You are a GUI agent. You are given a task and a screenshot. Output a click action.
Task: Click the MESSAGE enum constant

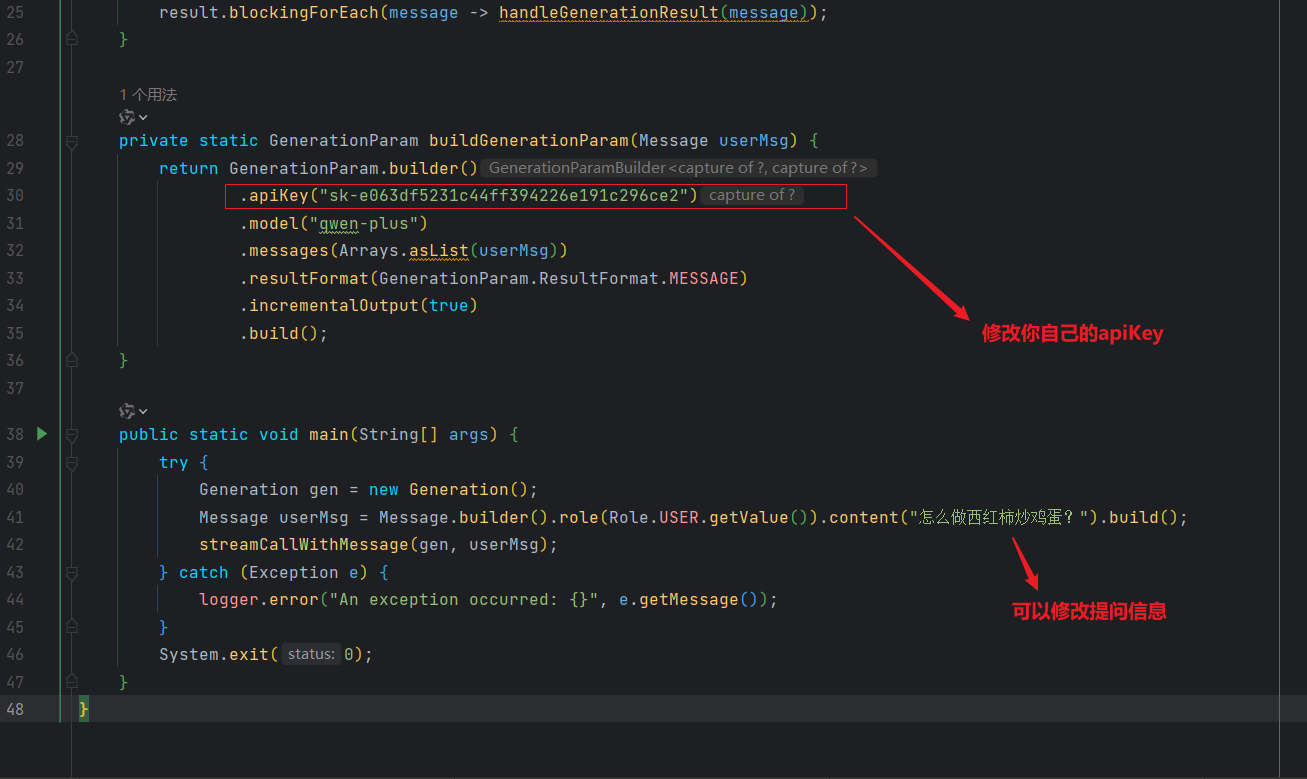[703, 278]
